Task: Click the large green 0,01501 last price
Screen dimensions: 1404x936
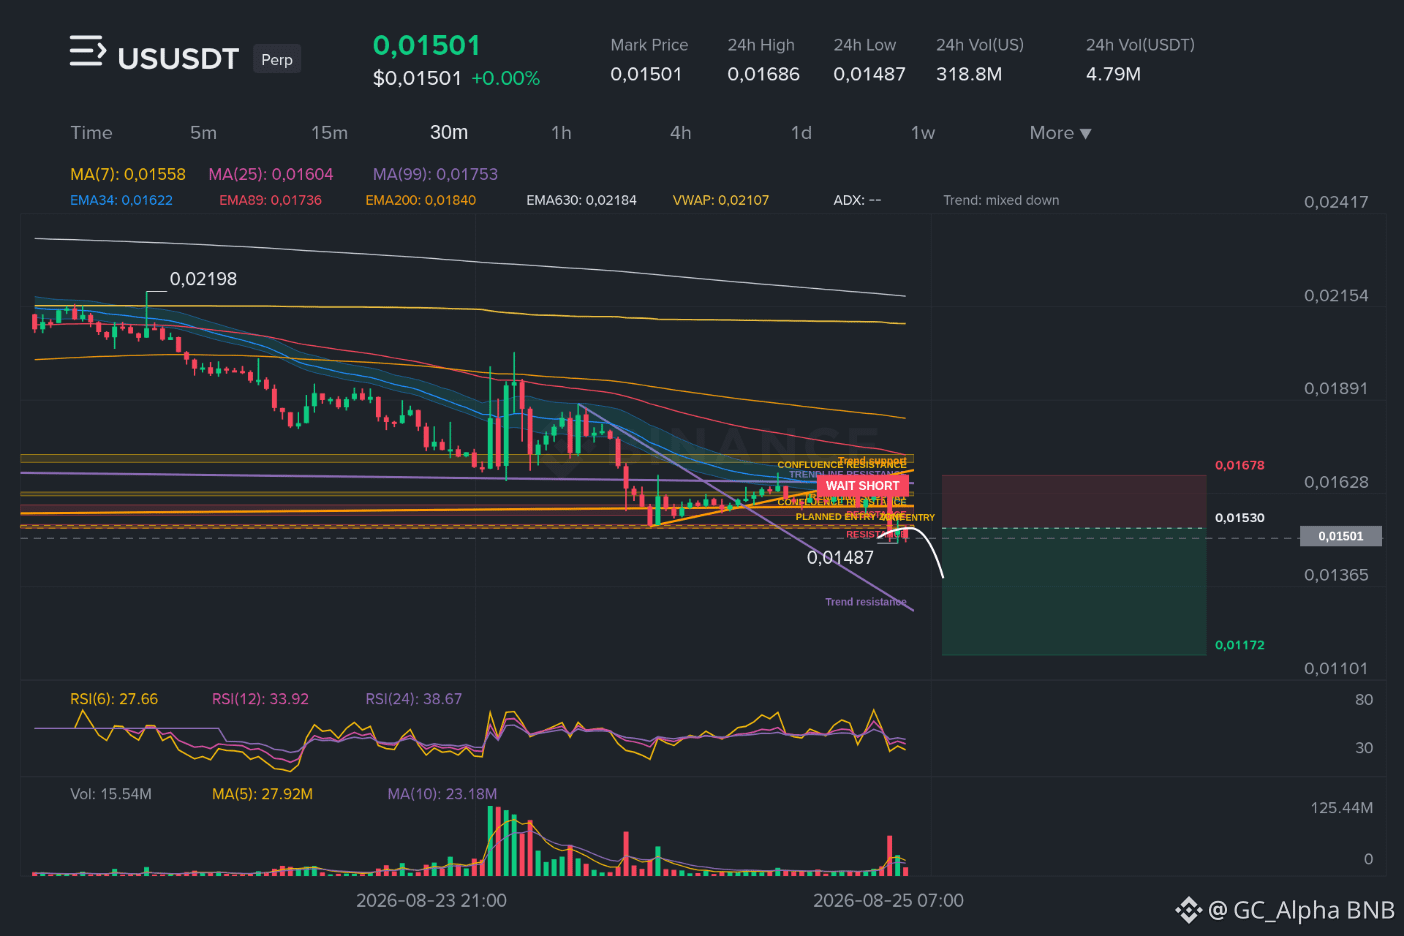Action: pyautogui.click(x=426, y=46)
